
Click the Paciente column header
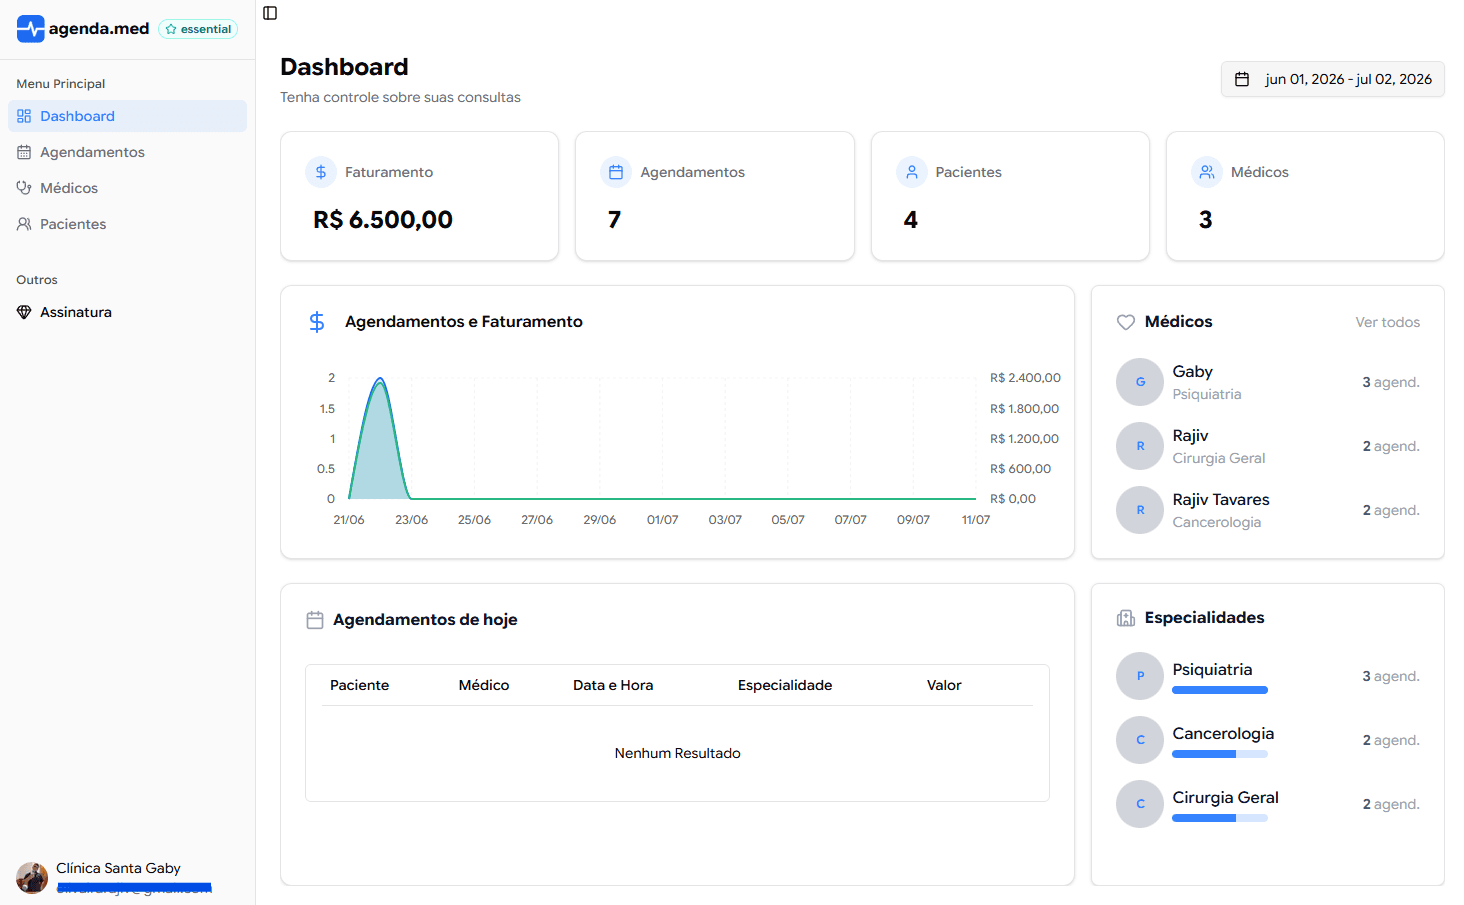point(360,685)
